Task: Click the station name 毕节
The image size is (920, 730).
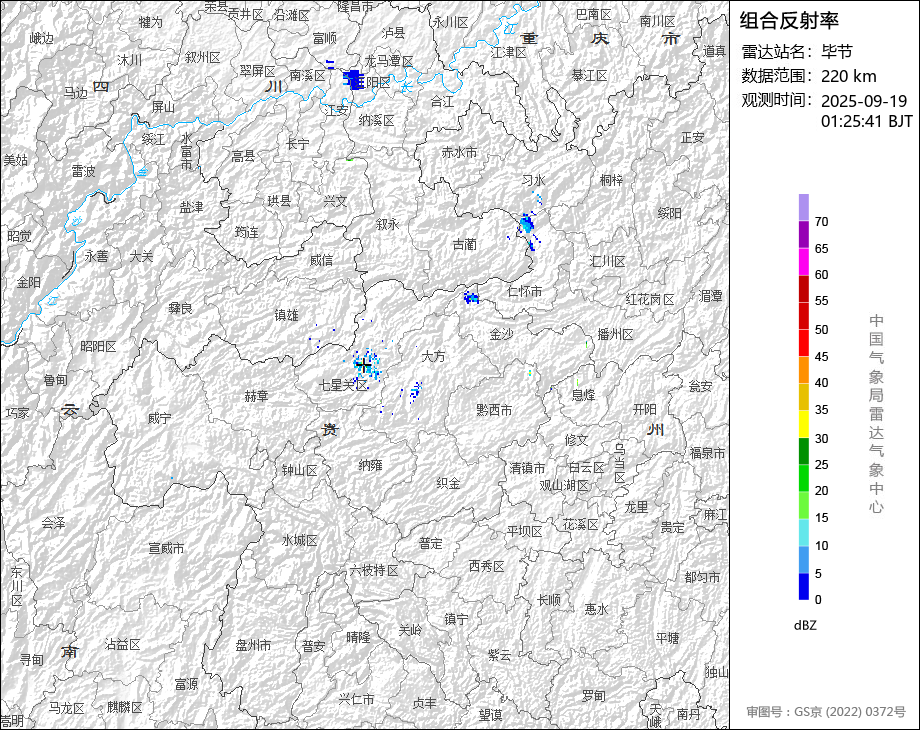Action: click(837, 52)
